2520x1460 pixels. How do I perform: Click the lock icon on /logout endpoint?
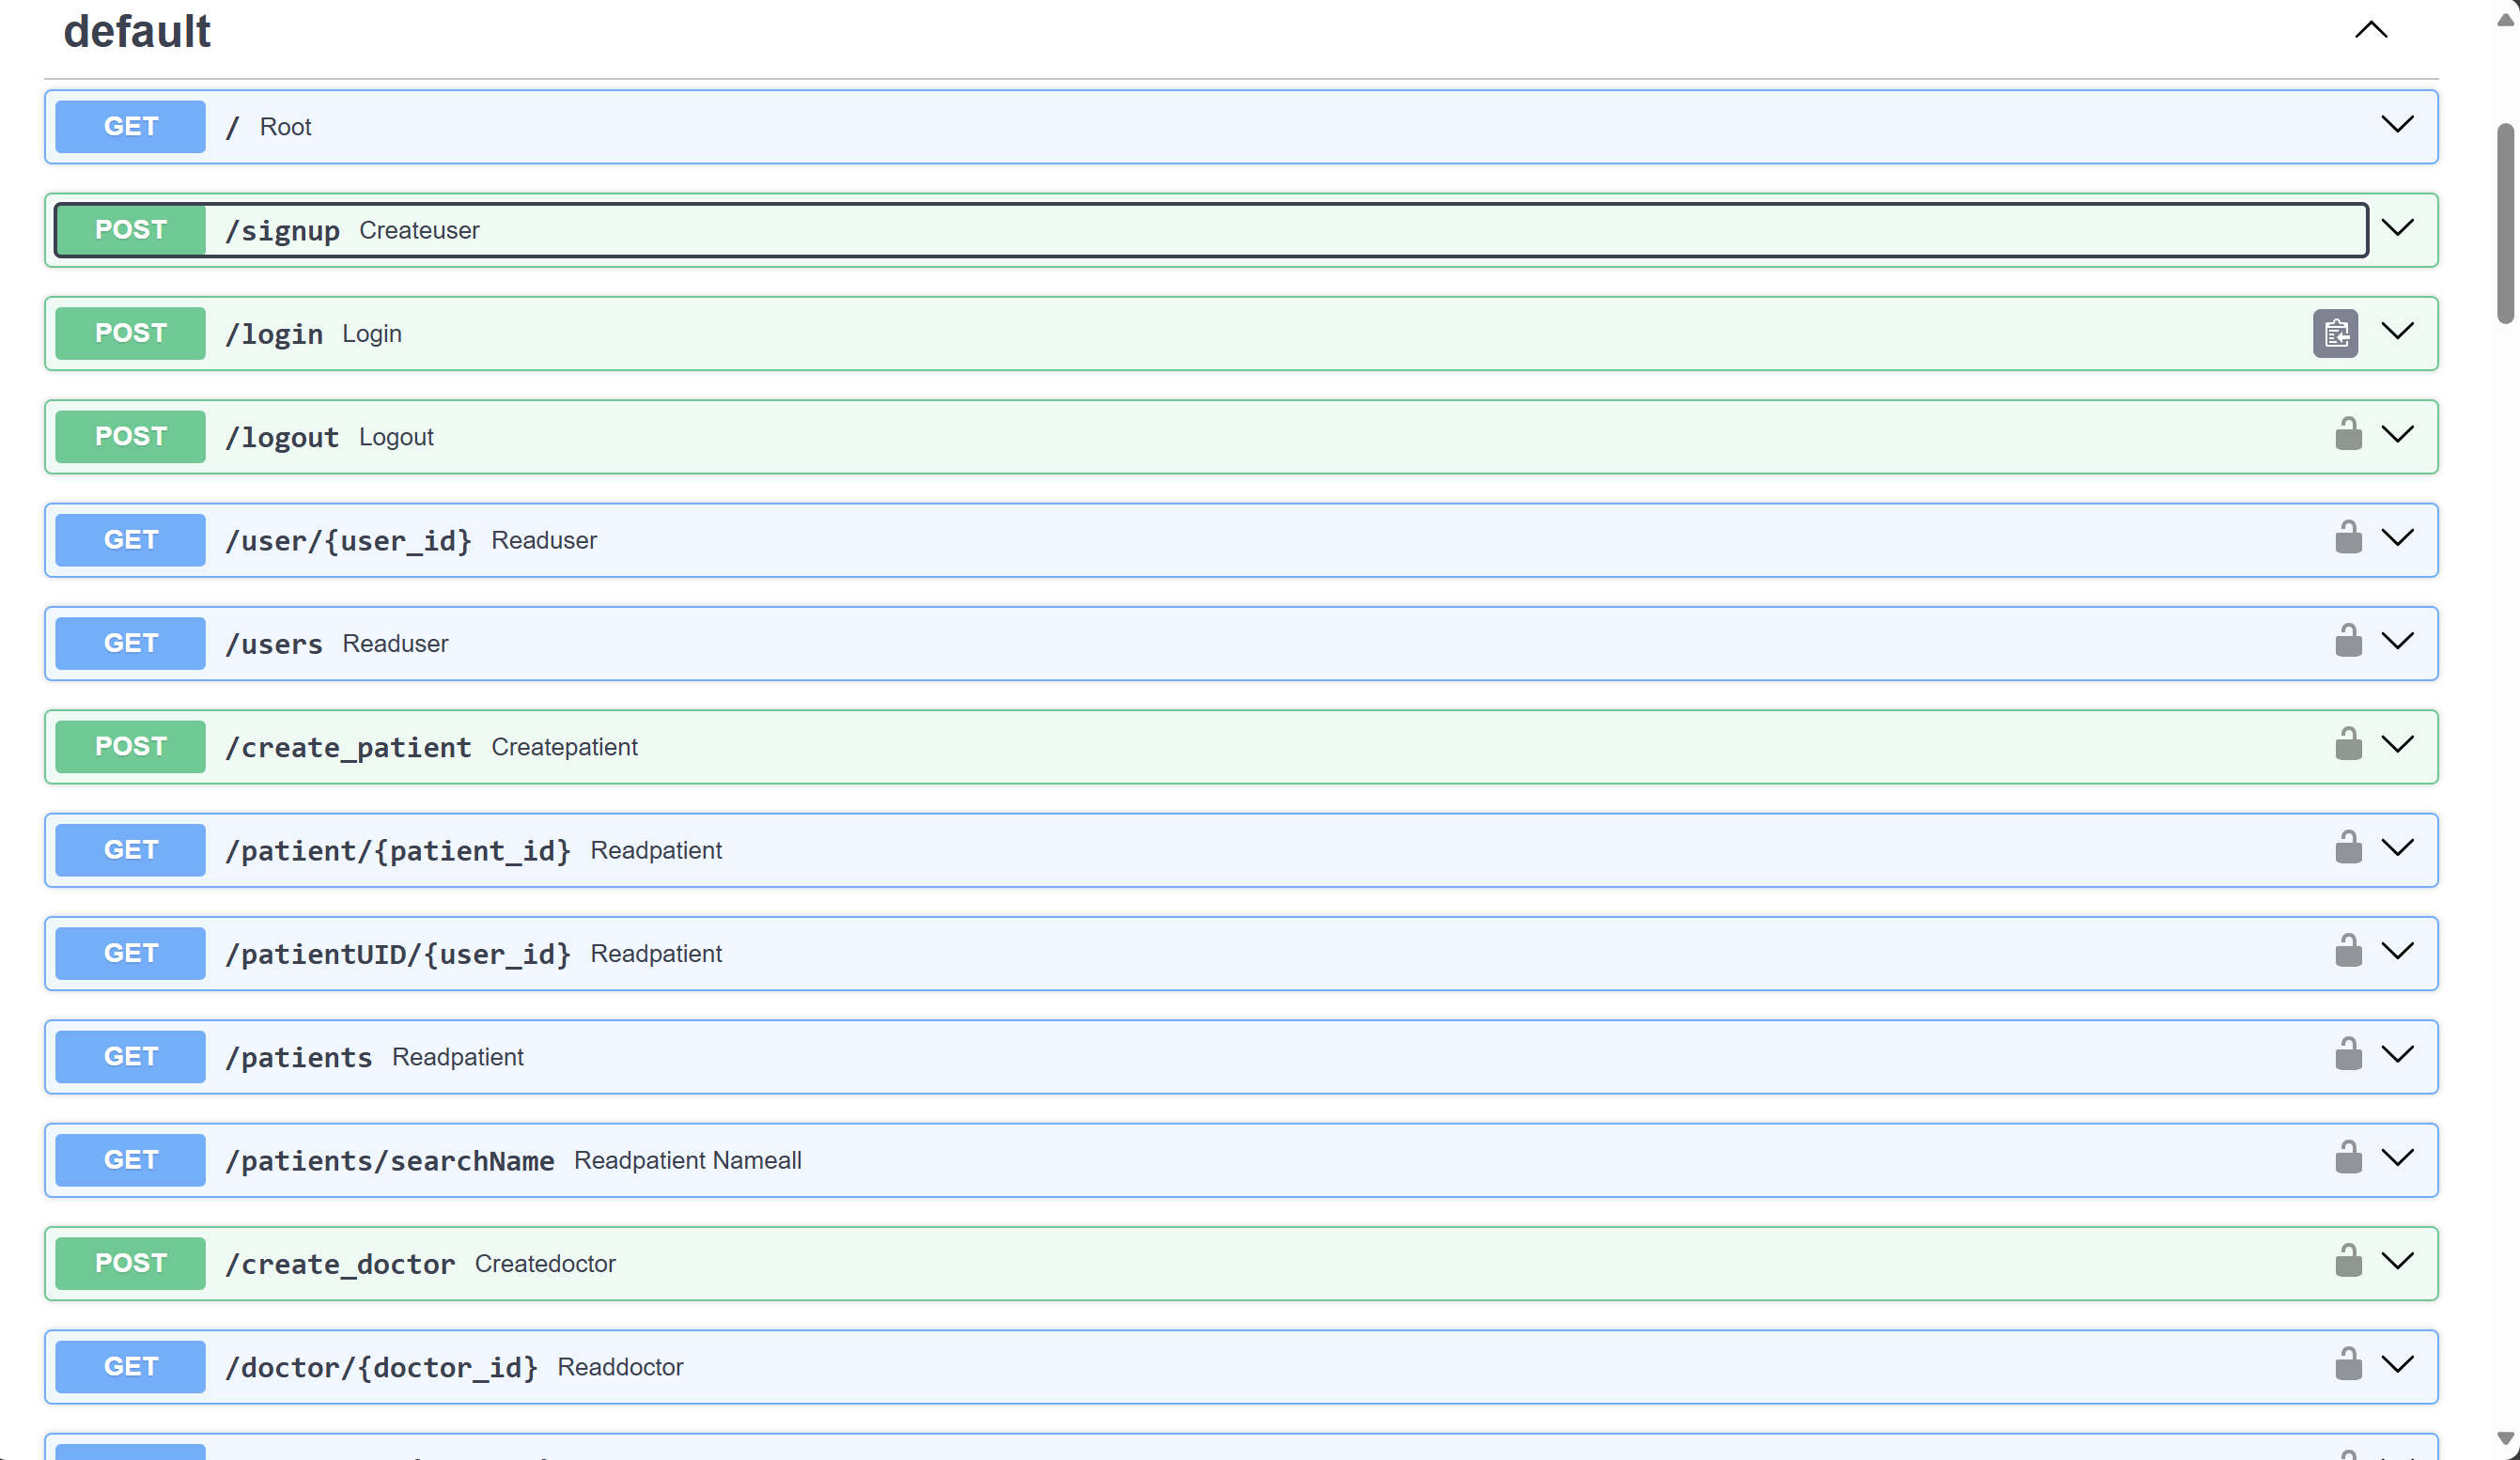[x=2348, y=435]
